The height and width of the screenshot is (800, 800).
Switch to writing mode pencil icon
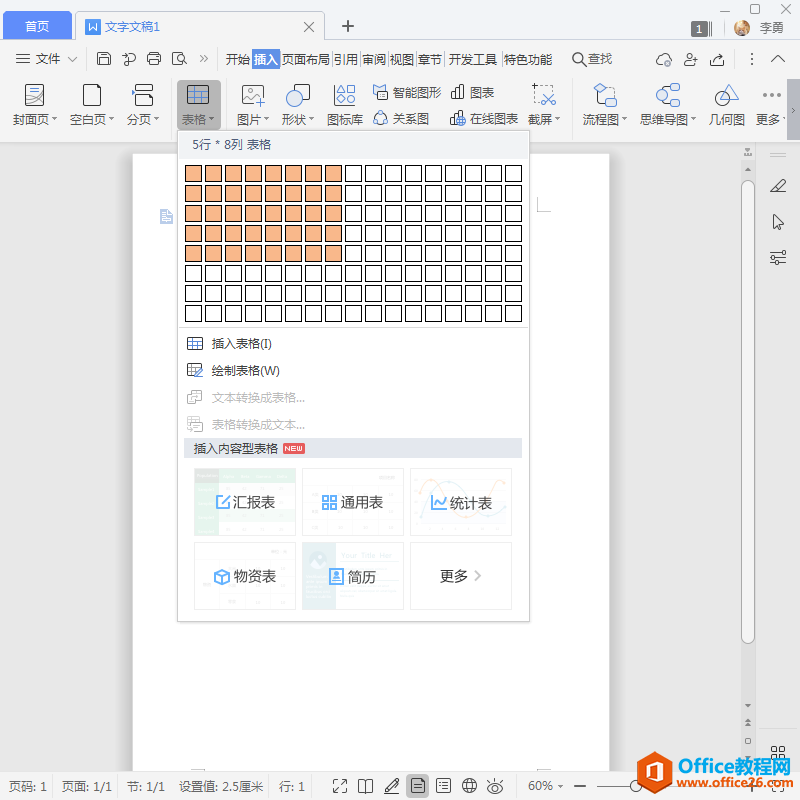click(391, 786)
